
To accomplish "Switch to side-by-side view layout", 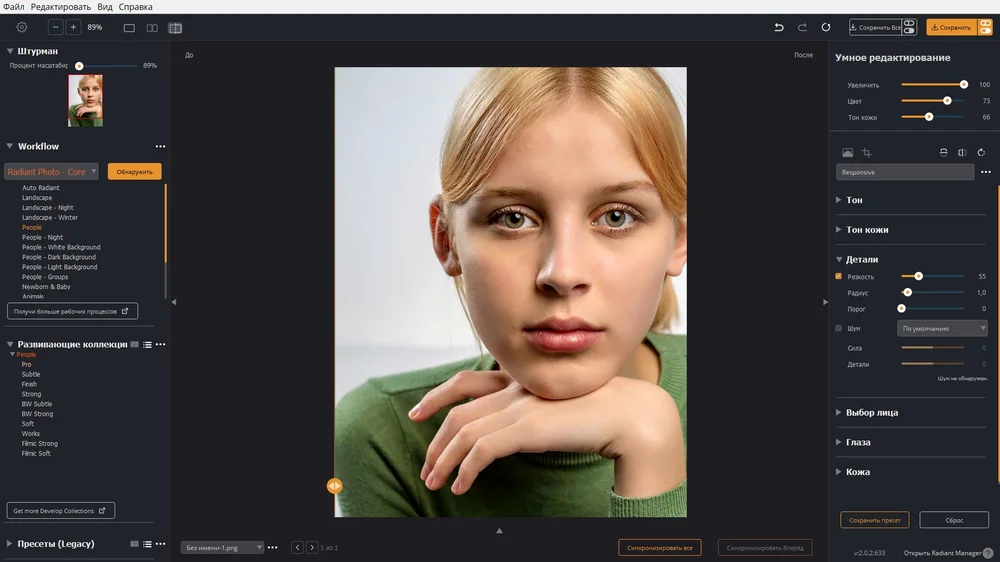I will [152, 28].
